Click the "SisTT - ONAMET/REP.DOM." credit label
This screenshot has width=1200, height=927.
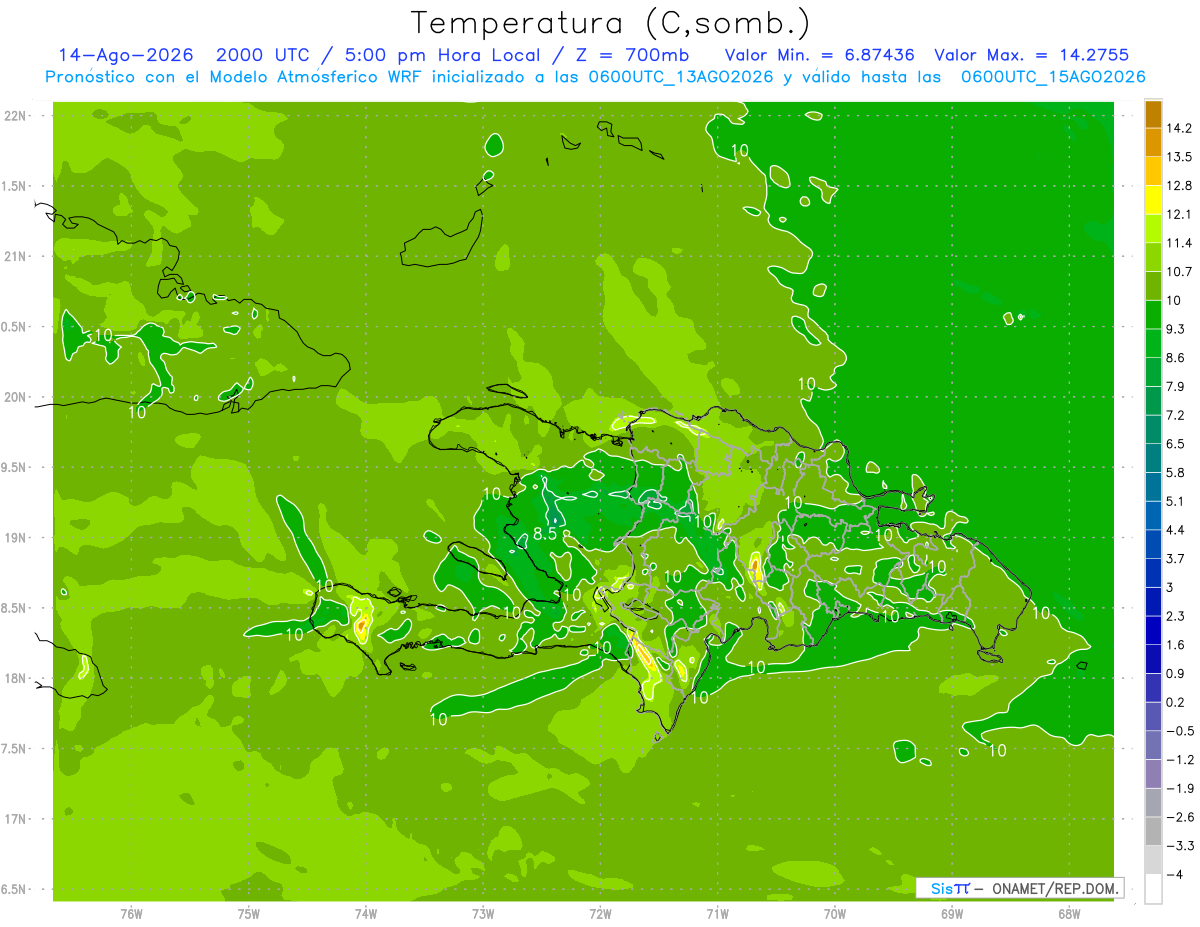[x=1022, y=888]
